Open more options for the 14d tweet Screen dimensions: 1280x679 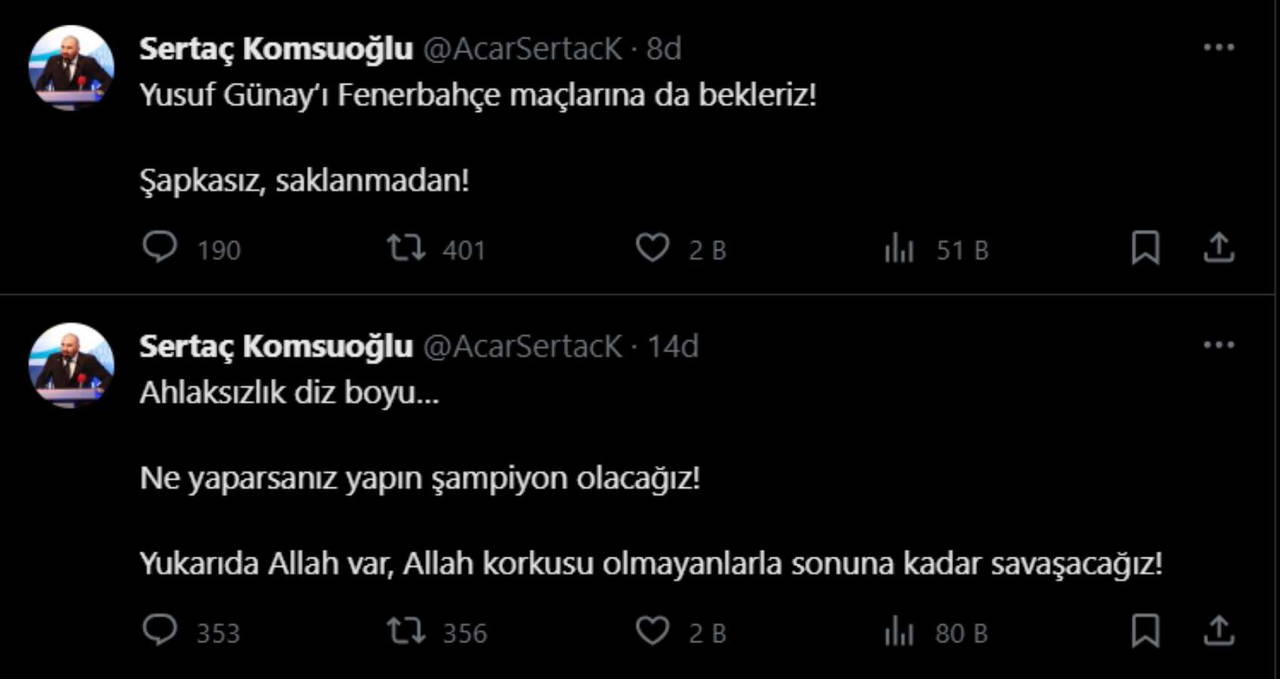click(1218, 345)
